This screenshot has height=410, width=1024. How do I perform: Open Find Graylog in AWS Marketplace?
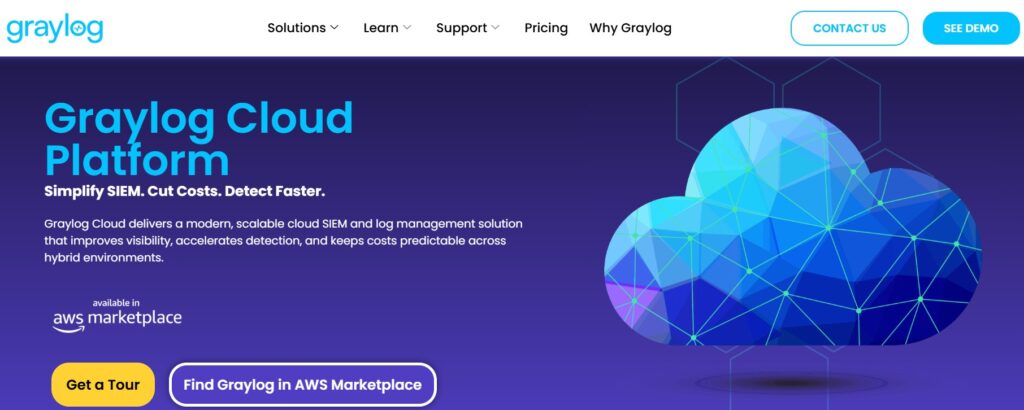click(x=302, y=385)
